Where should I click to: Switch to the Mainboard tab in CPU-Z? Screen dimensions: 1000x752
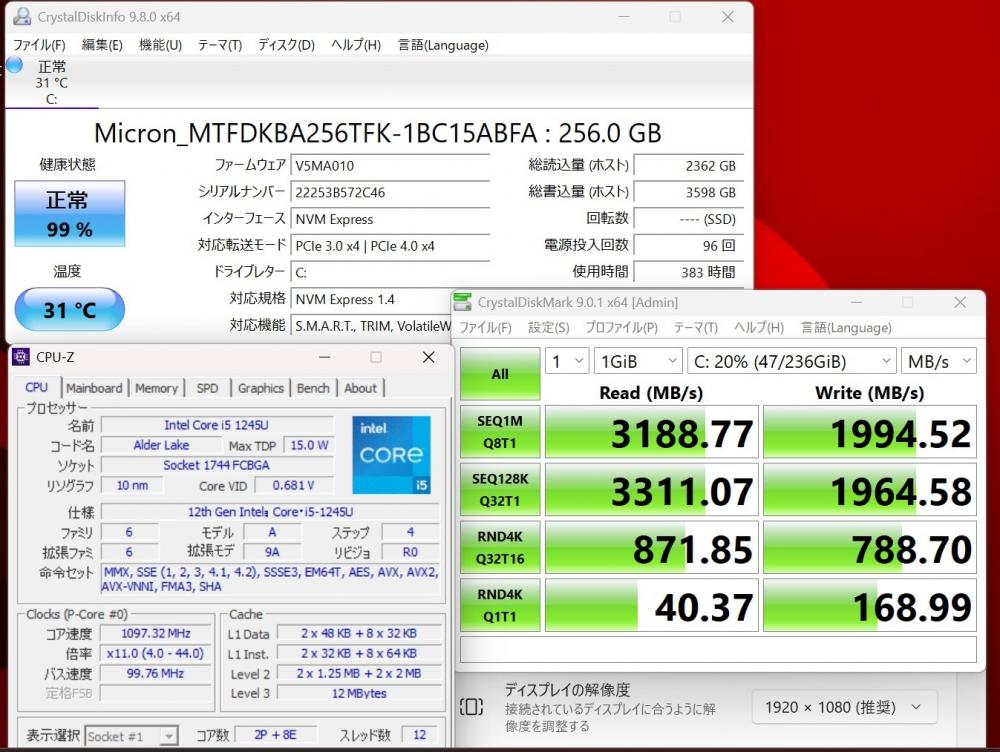(94, 388)
